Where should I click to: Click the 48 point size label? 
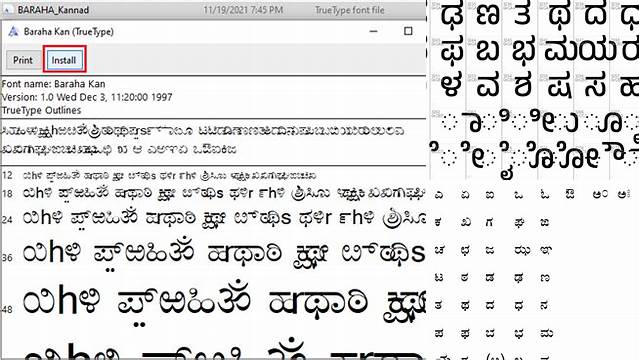point(7,309)
